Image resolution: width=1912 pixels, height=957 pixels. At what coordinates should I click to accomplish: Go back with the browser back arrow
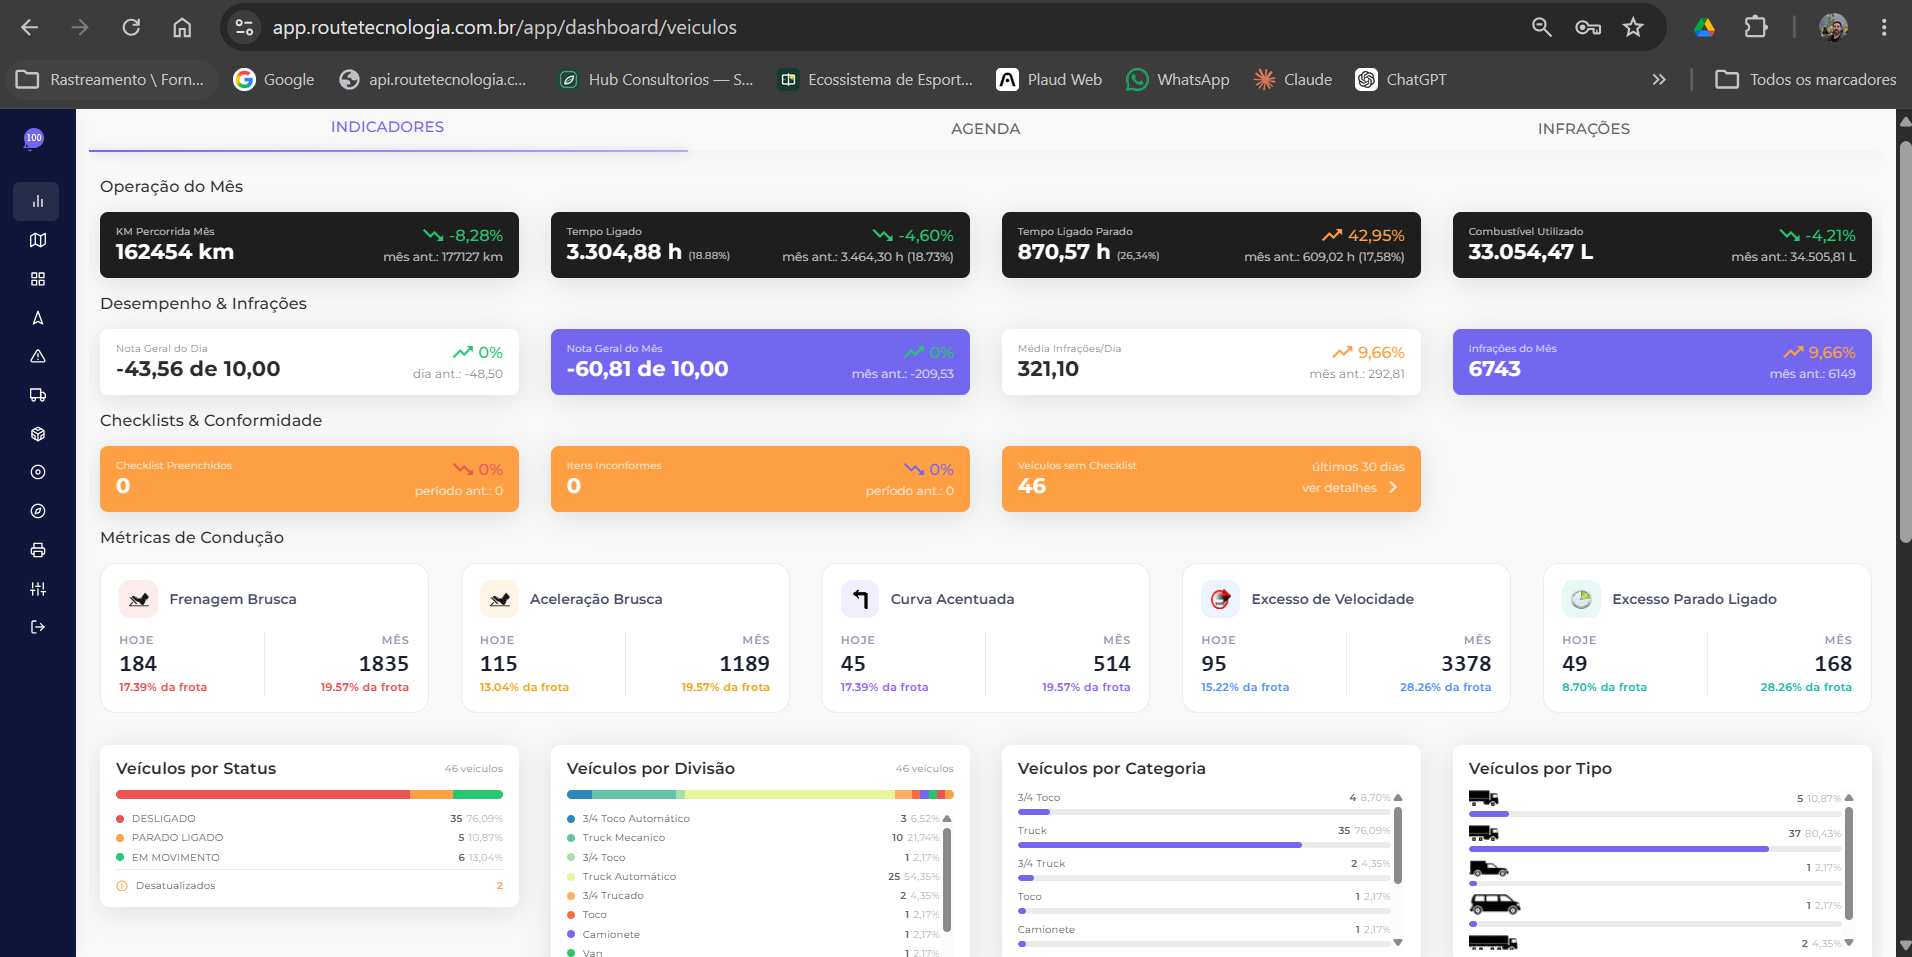click(29, 27)
